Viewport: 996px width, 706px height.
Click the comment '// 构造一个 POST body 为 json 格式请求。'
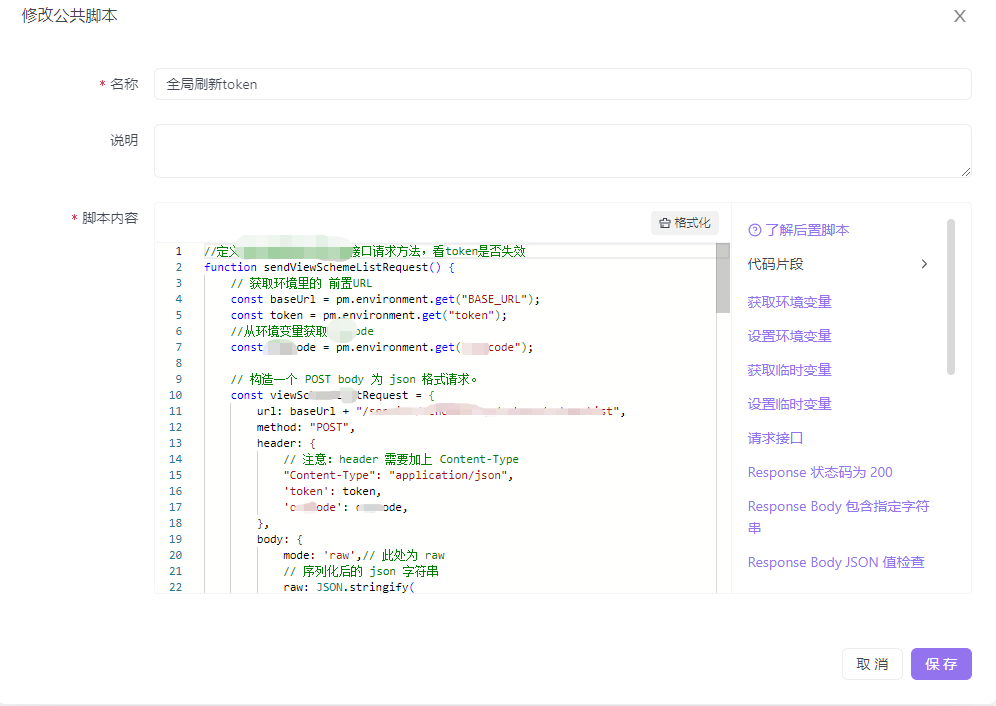354,379
